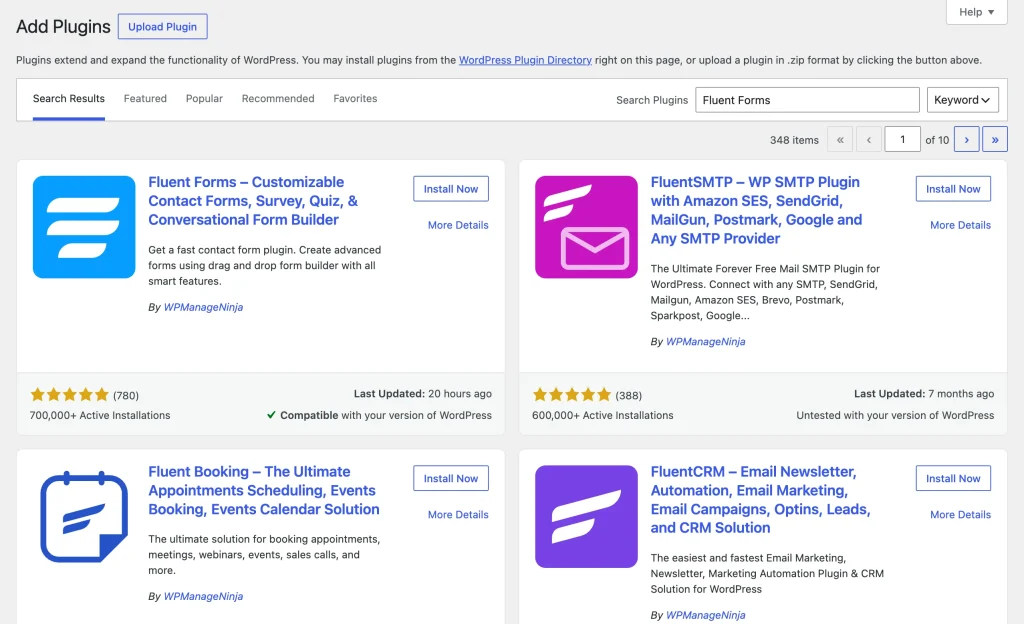Click the previous page arrow button
1024x624 pixels.
[869, 139]
